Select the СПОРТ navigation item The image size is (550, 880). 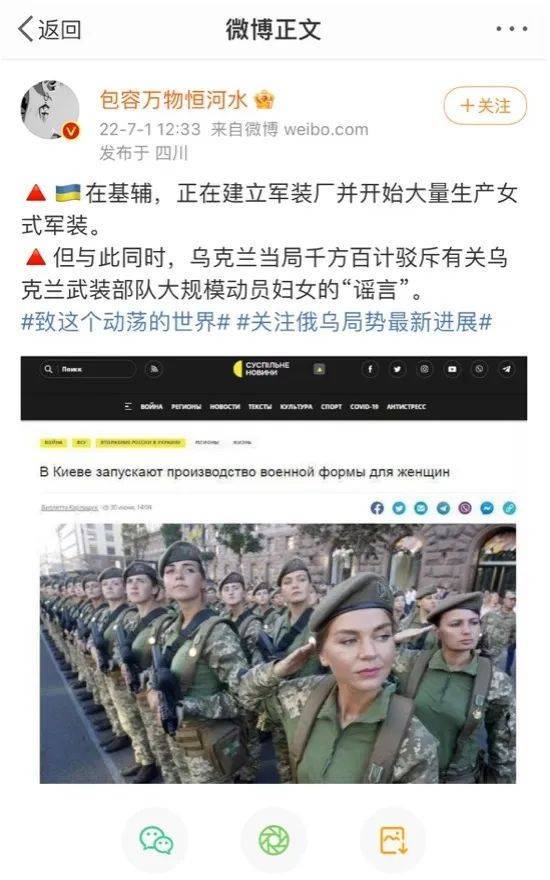[331, 406]
